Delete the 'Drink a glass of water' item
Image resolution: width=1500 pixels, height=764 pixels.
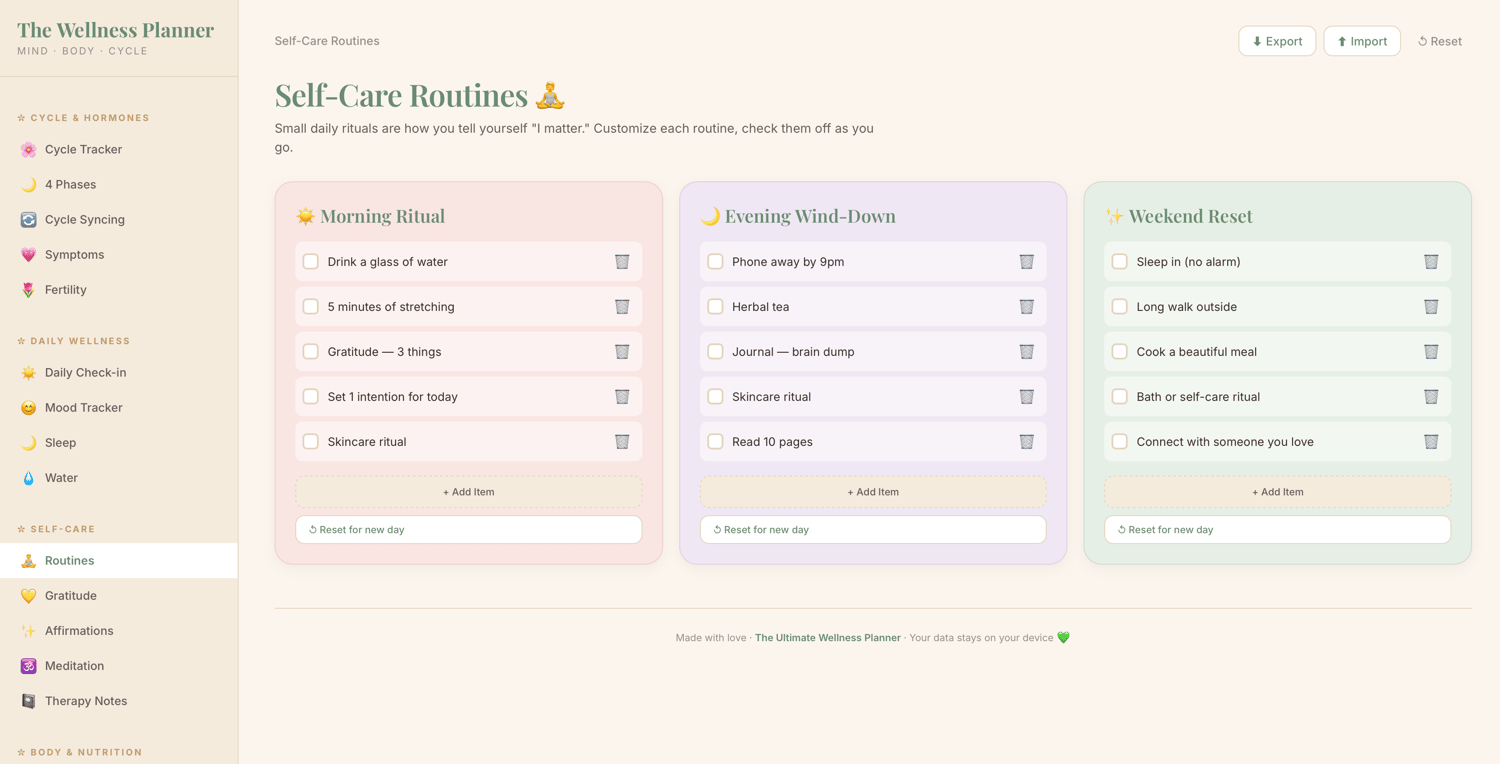(x=622, y=262)
